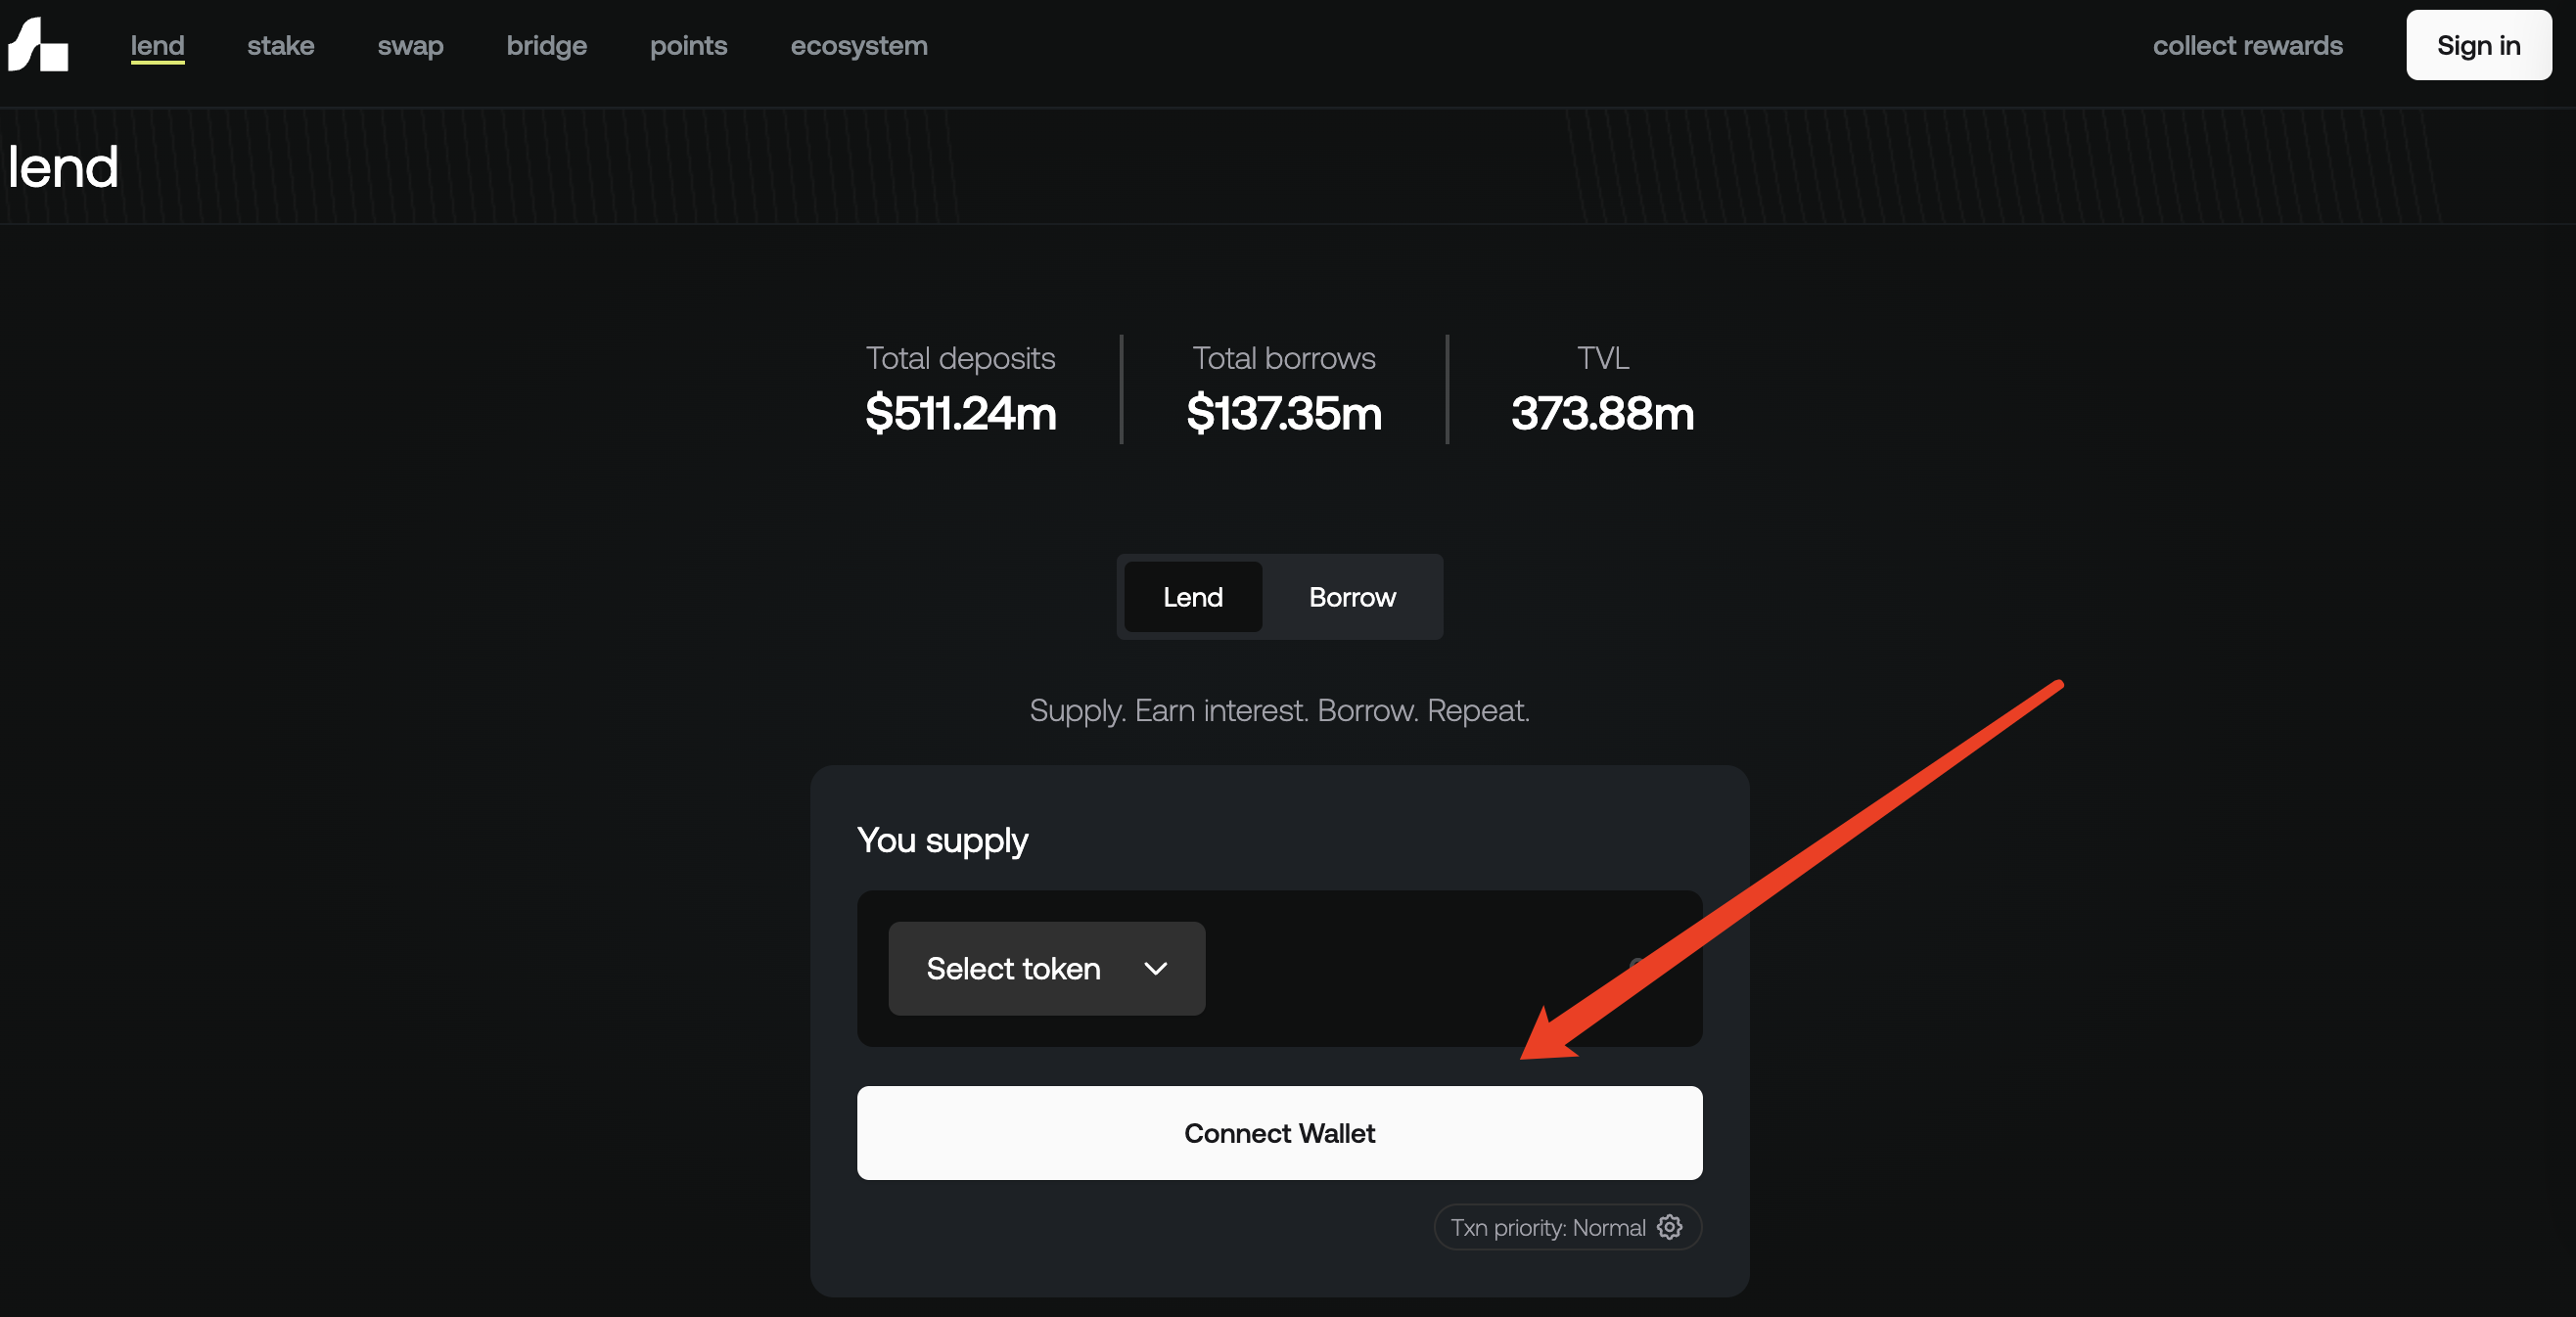This screenshot has width=2576, height=1317.
Task: Switch to the Lend mode toggle
Action: tap(1192, 597)
